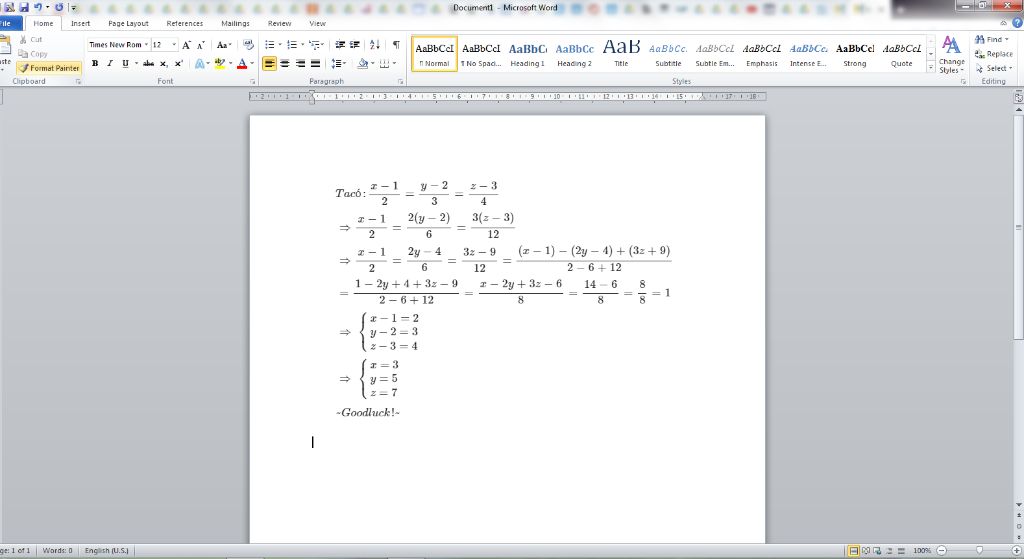The image size is (1024, 559).
Task: Open the font size dropdown
Action: 174,45
